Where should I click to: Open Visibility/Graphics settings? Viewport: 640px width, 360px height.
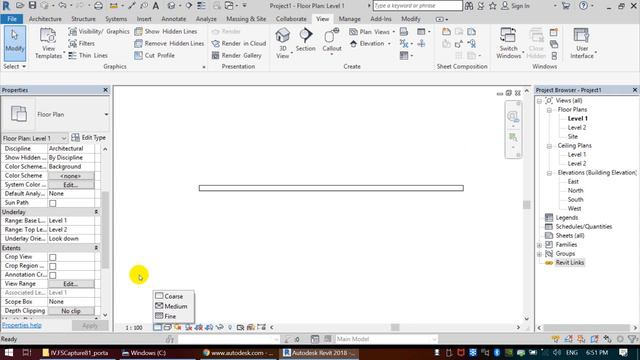point(98,31)
